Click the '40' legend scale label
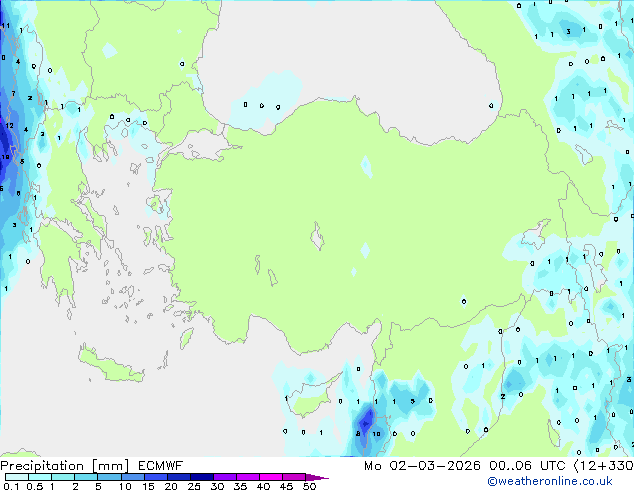This screenshot has width=634, height=490. (263, 486)
